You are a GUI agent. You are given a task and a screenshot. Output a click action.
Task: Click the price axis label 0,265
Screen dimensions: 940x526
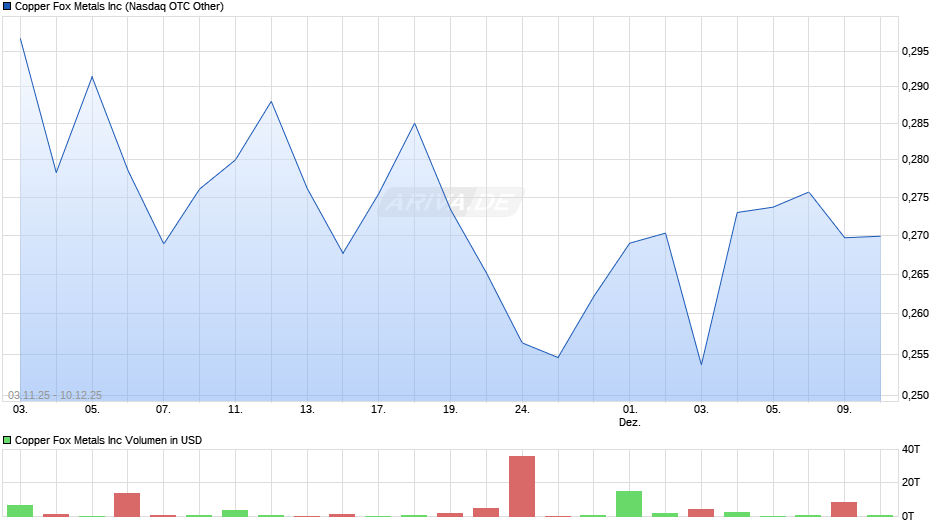pyautogui.click(x=915, y=275)
